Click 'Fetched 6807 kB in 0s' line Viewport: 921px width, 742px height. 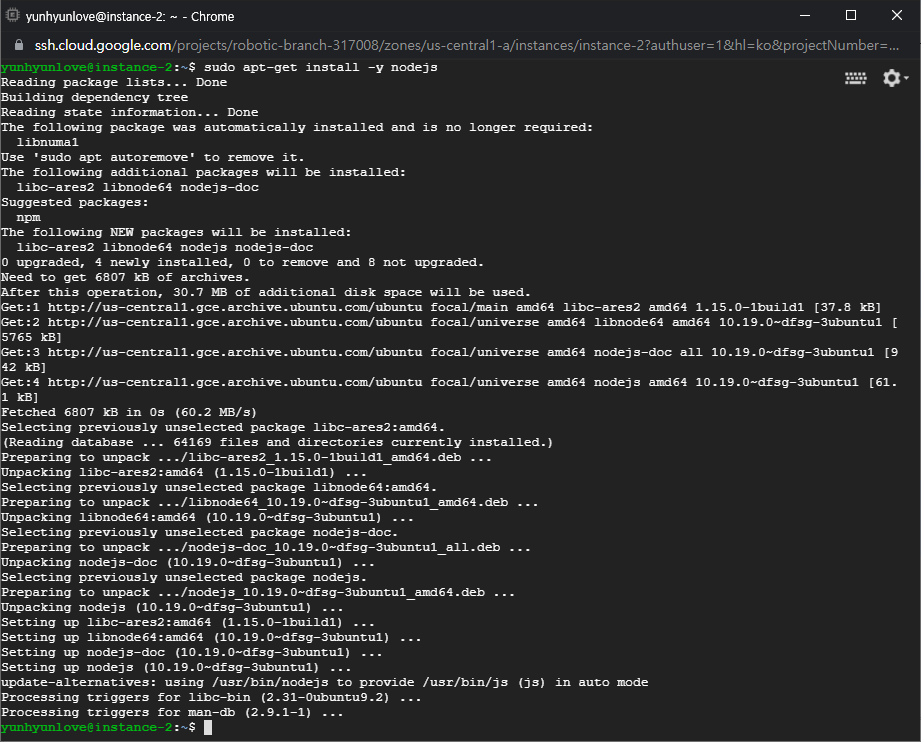[x=129, y=412]
